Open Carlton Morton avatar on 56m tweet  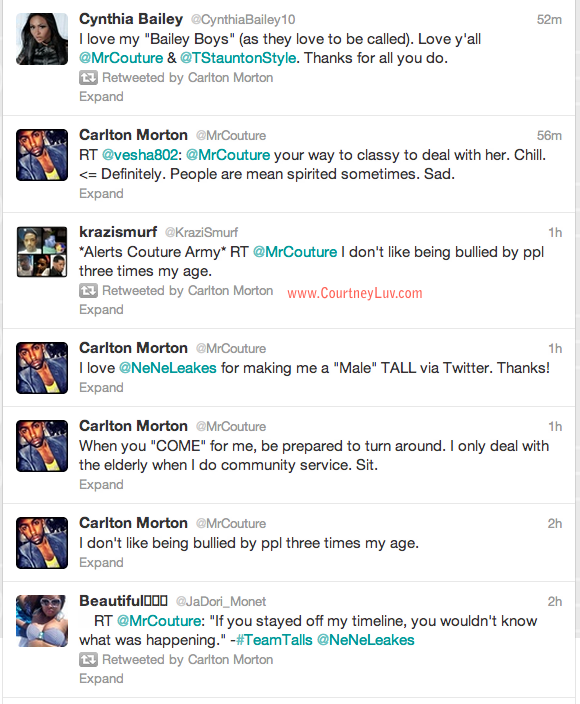(x=42, y=155)
